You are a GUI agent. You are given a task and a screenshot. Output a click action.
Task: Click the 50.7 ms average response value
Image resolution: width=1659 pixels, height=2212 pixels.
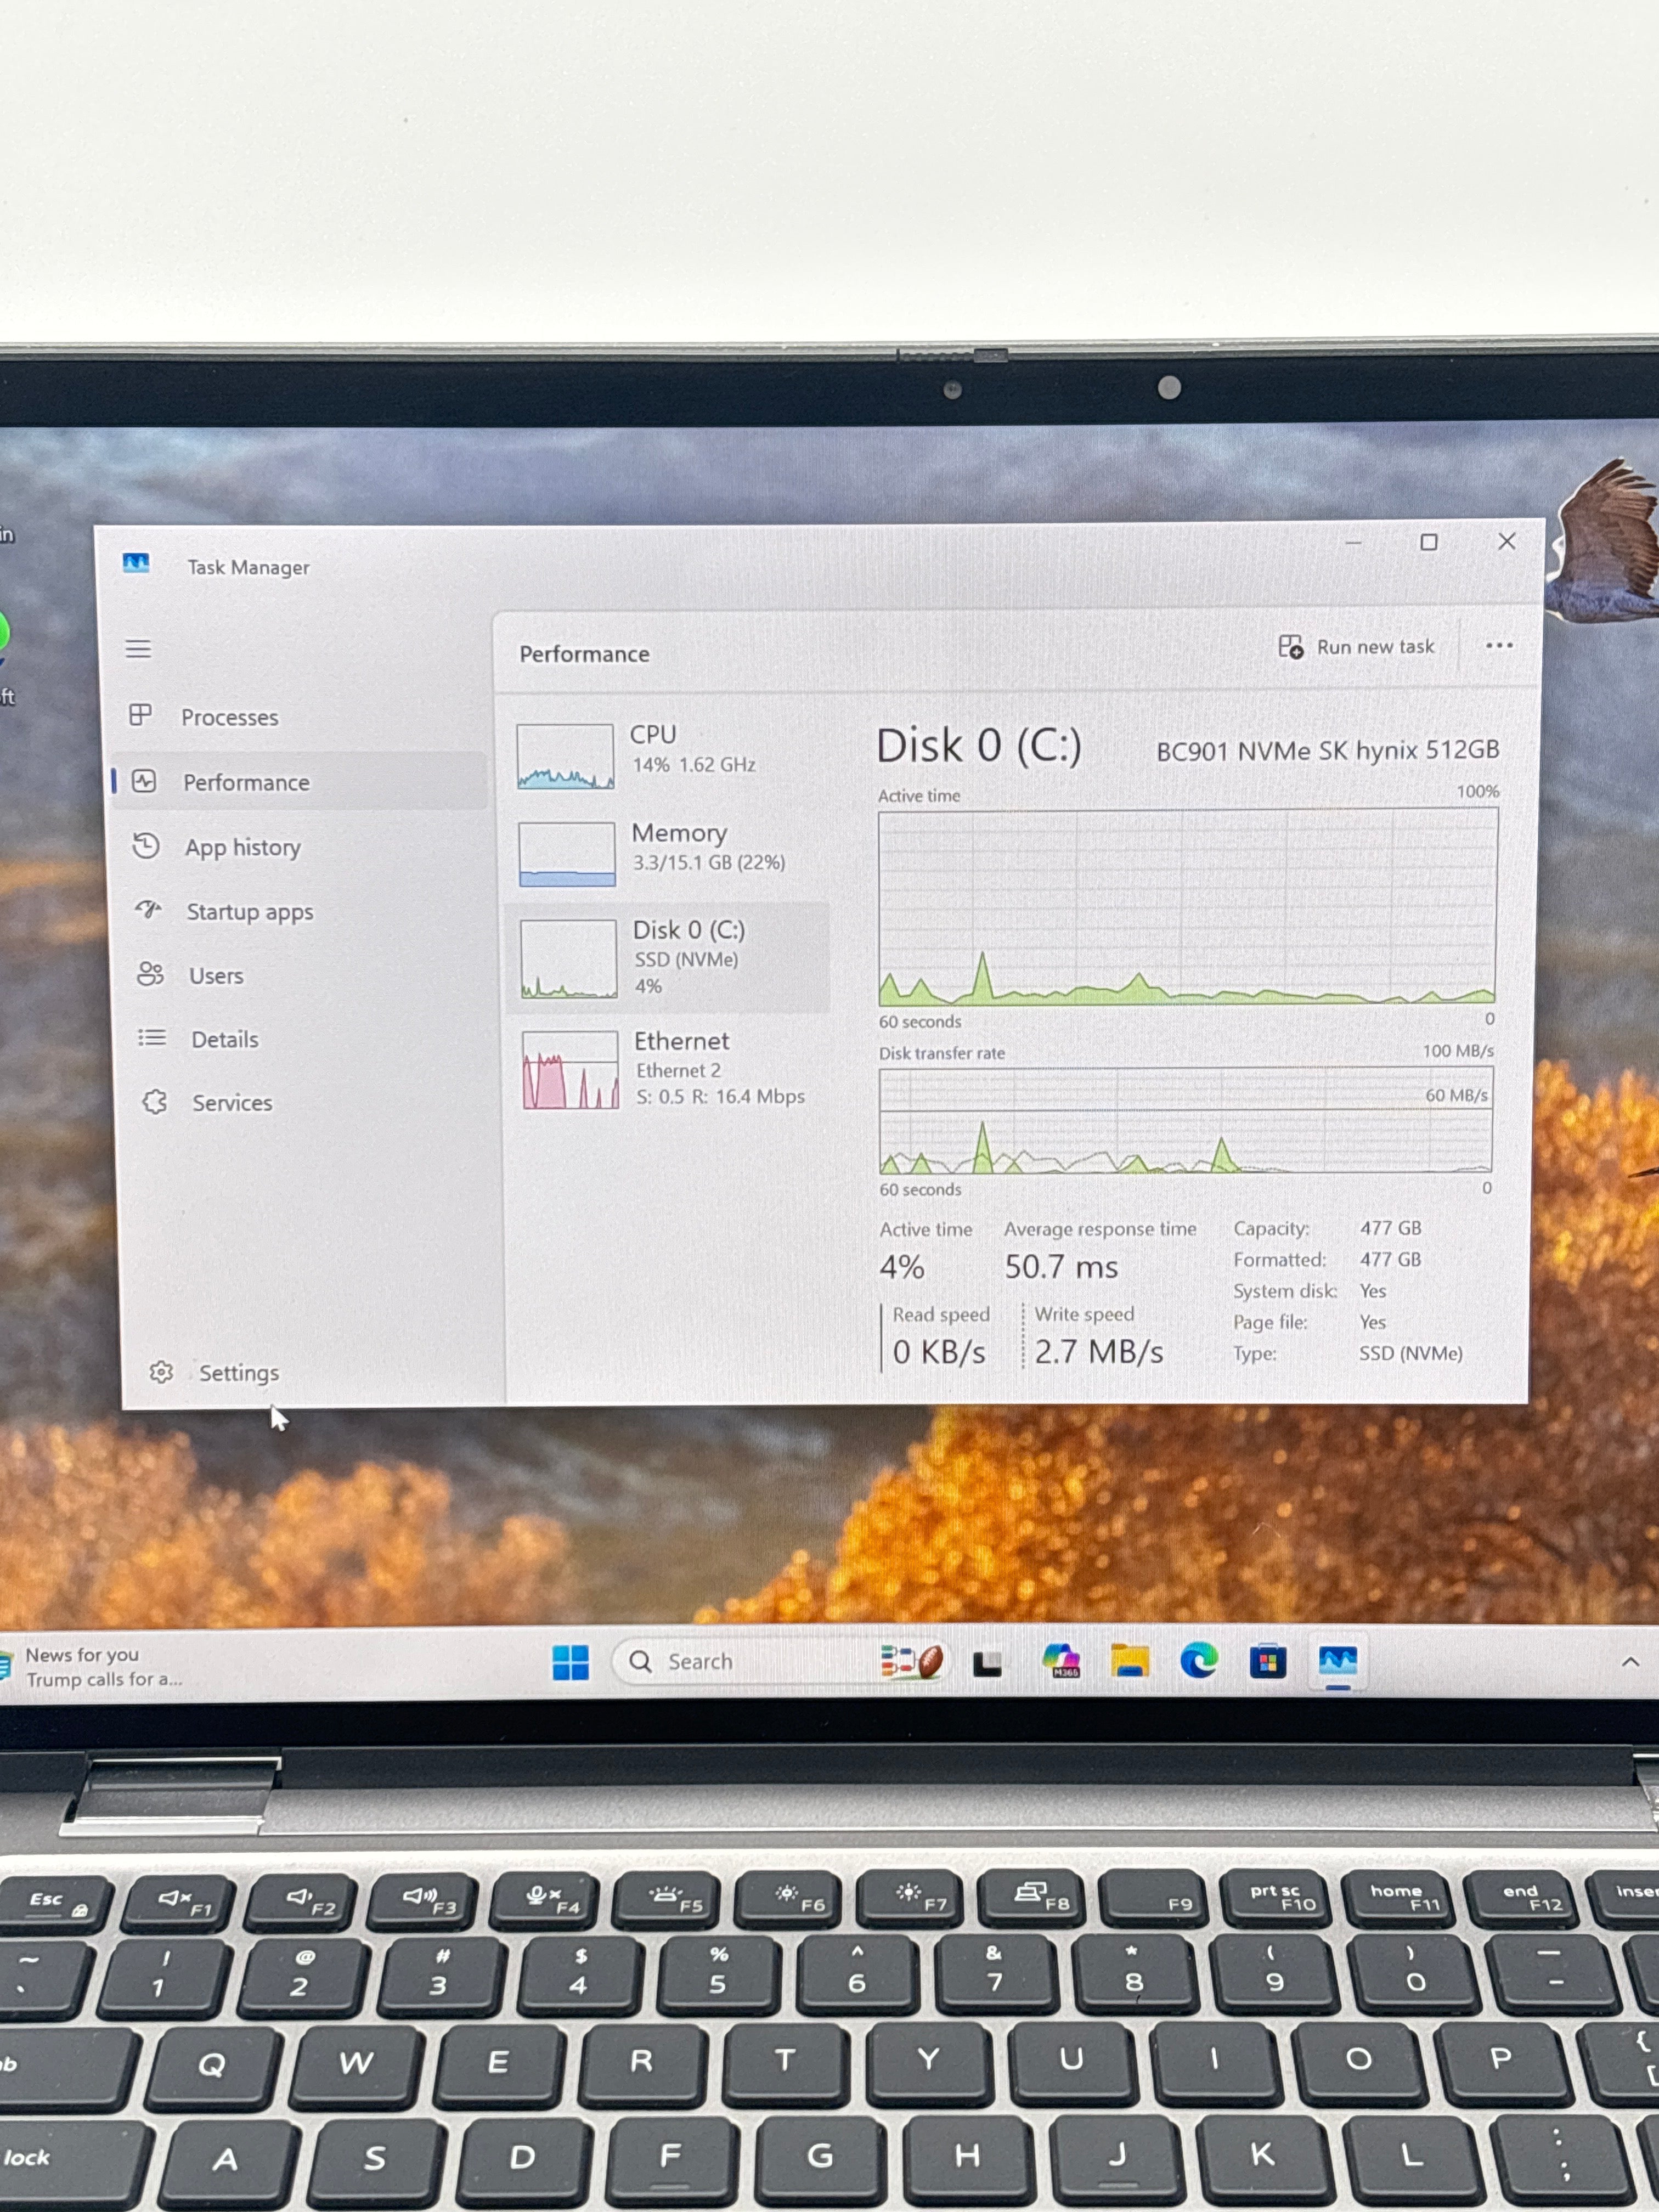click(1061, 1267)
